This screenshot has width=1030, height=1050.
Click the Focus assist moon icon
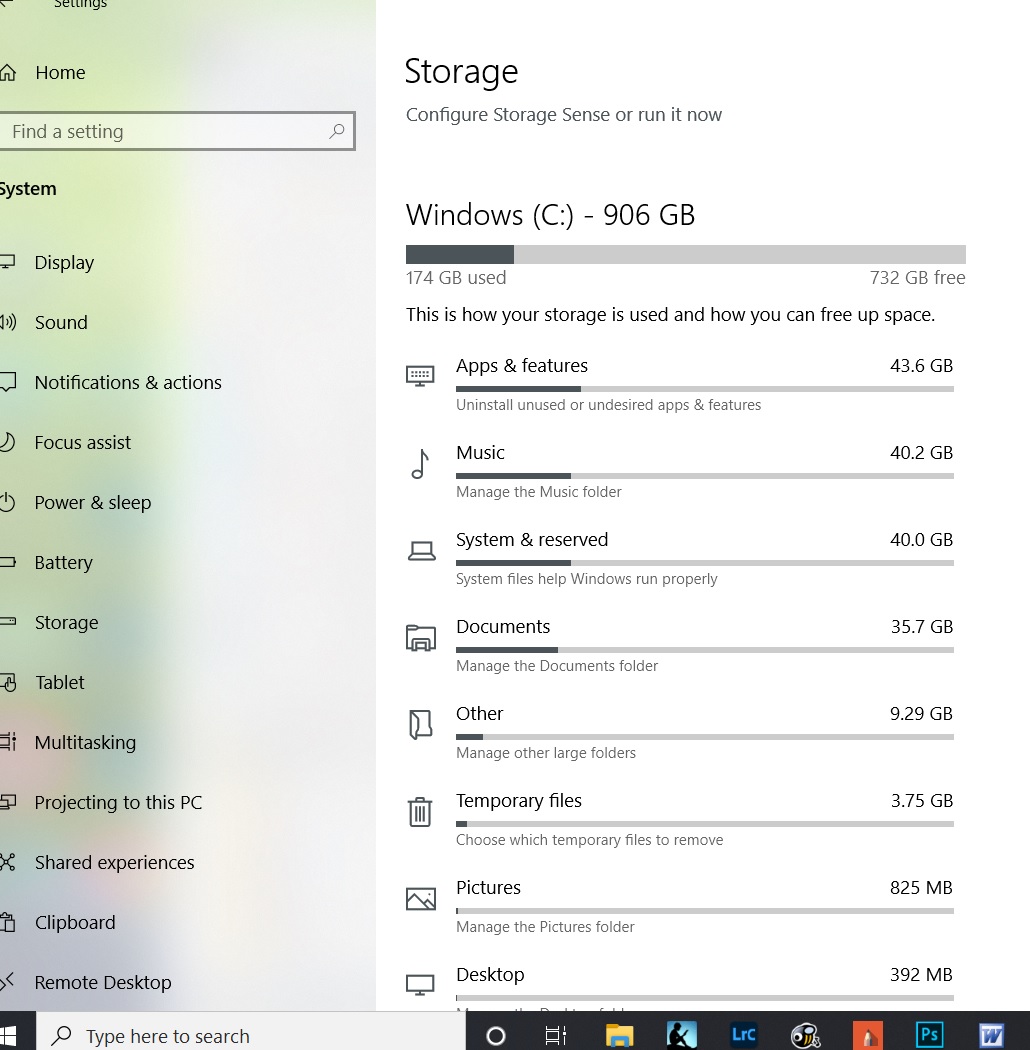tap(7, 443)
